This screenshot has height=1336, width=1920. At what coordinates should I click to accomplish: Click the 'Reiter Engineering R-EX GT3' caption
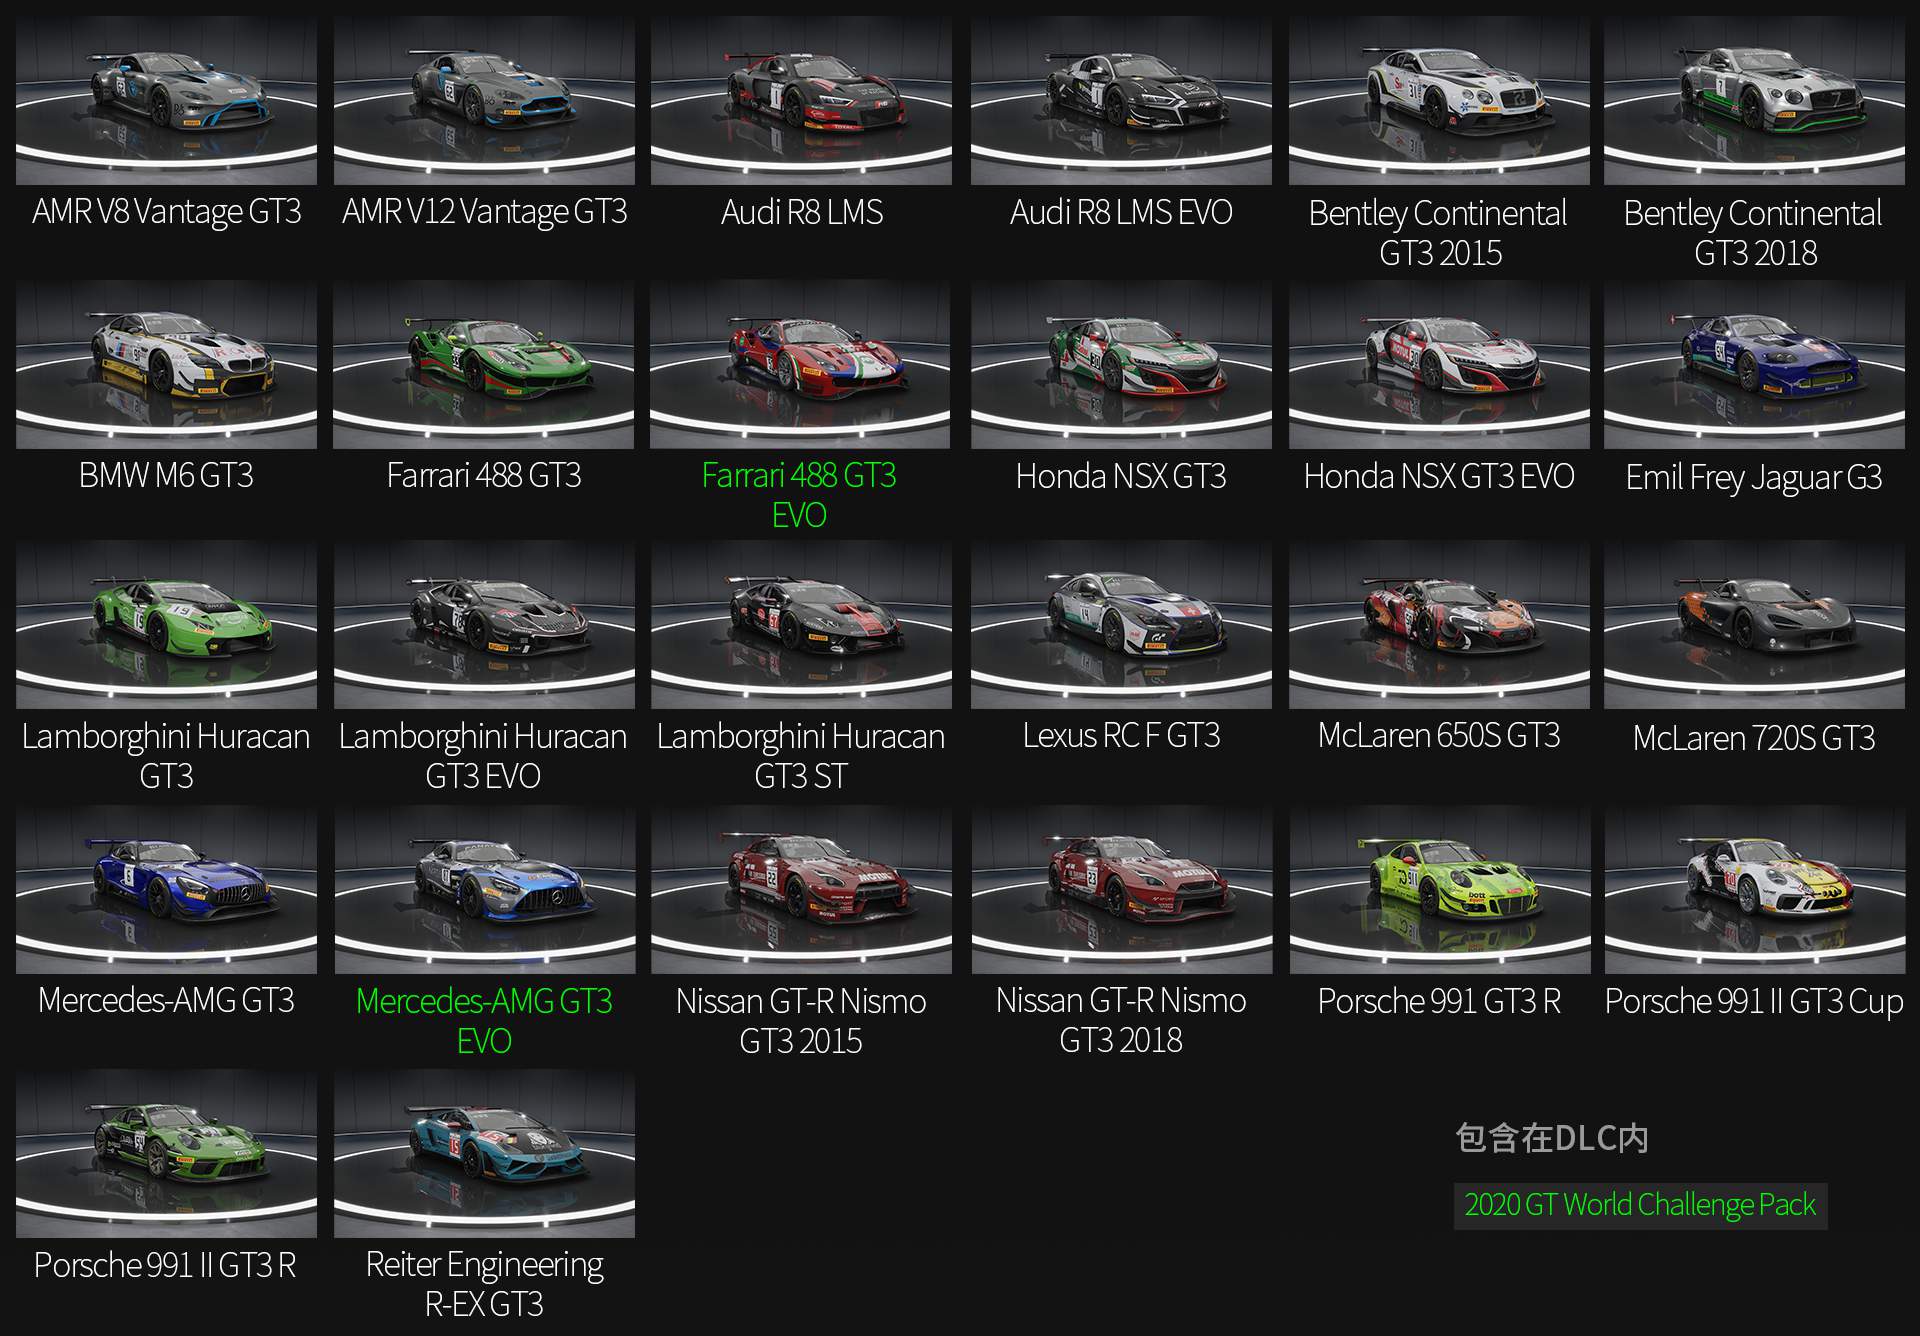pyautogui.click(x=484, y=1284)
